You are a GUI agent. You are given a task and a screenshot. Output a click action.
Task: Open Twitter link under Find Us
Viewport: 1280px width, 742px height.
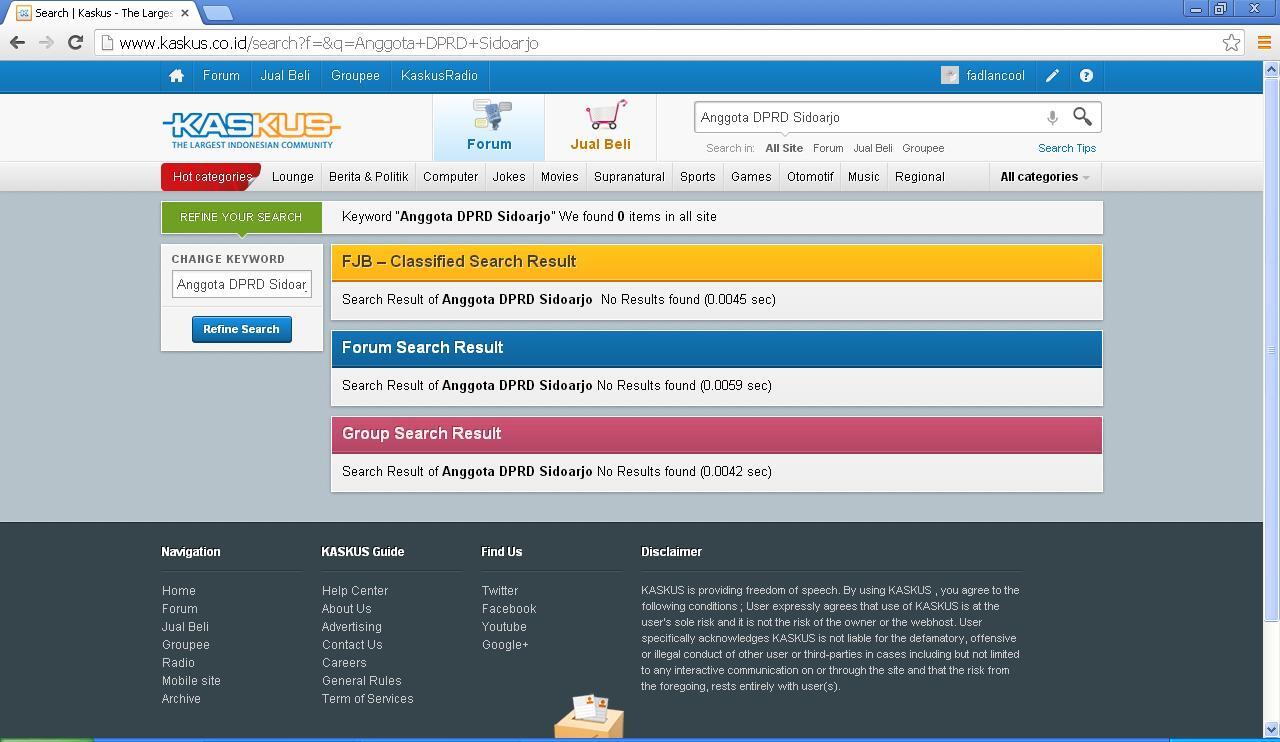coord(500,591)
